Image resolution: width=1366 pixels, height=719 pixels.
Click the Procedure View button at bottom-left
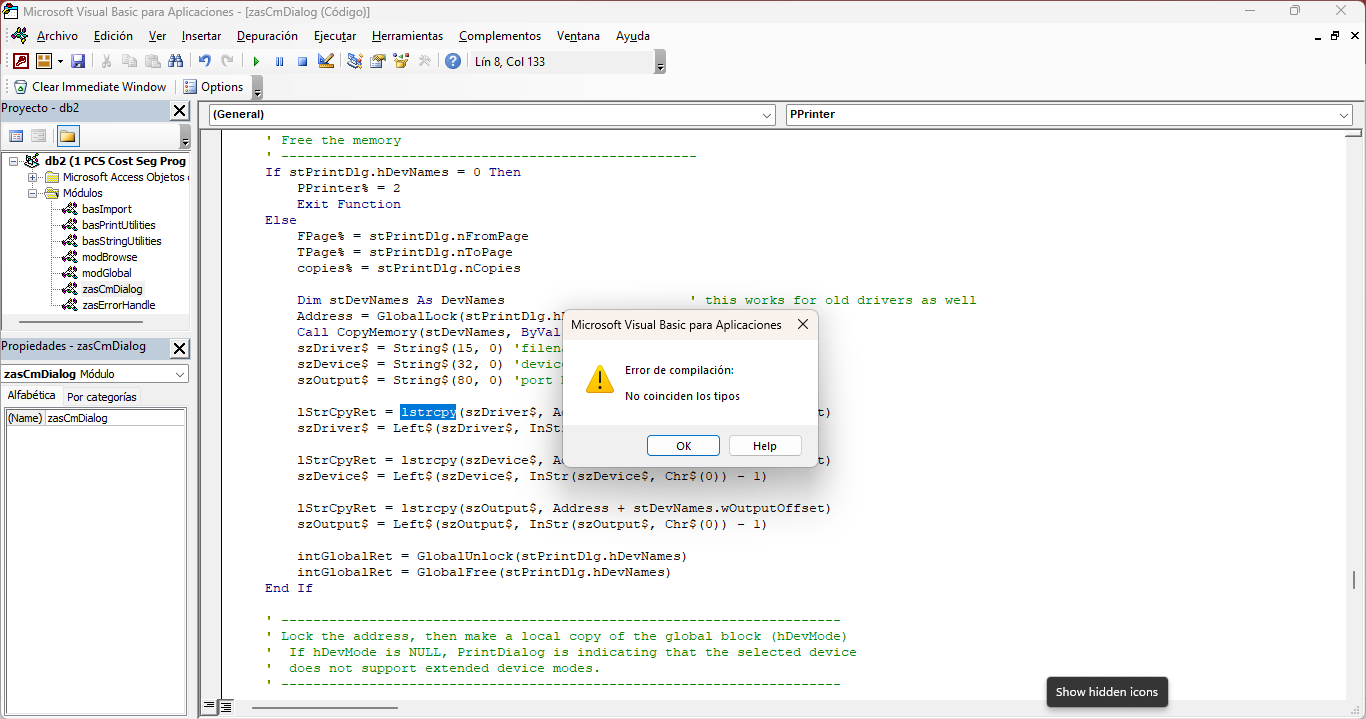pos(209,707)
